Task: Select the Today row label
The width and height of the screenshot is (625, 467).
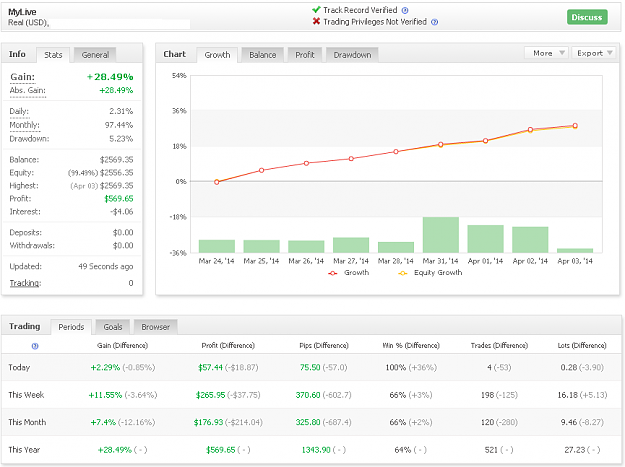Action: 19,367
